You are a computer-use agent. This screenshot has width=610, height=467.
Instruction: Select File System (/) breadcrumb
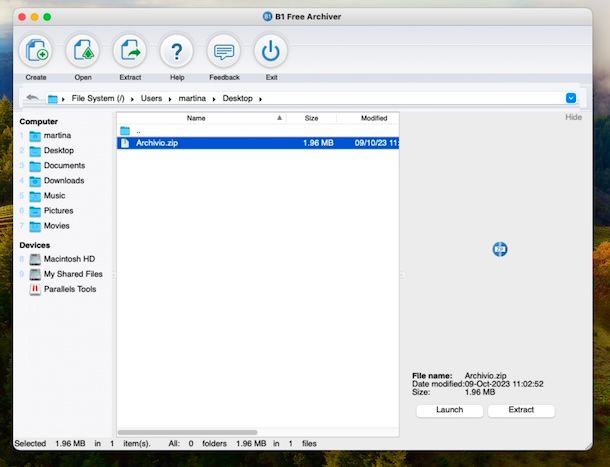coord(98,98)
